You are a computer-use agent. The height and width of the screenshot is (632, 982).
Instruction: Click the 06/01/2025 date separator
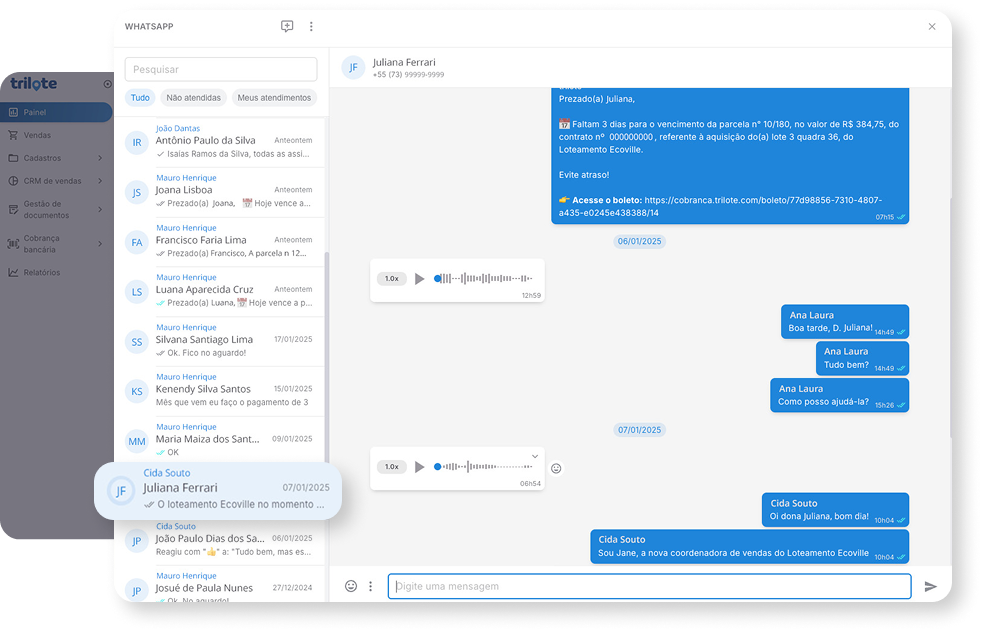tap(639, 241)
